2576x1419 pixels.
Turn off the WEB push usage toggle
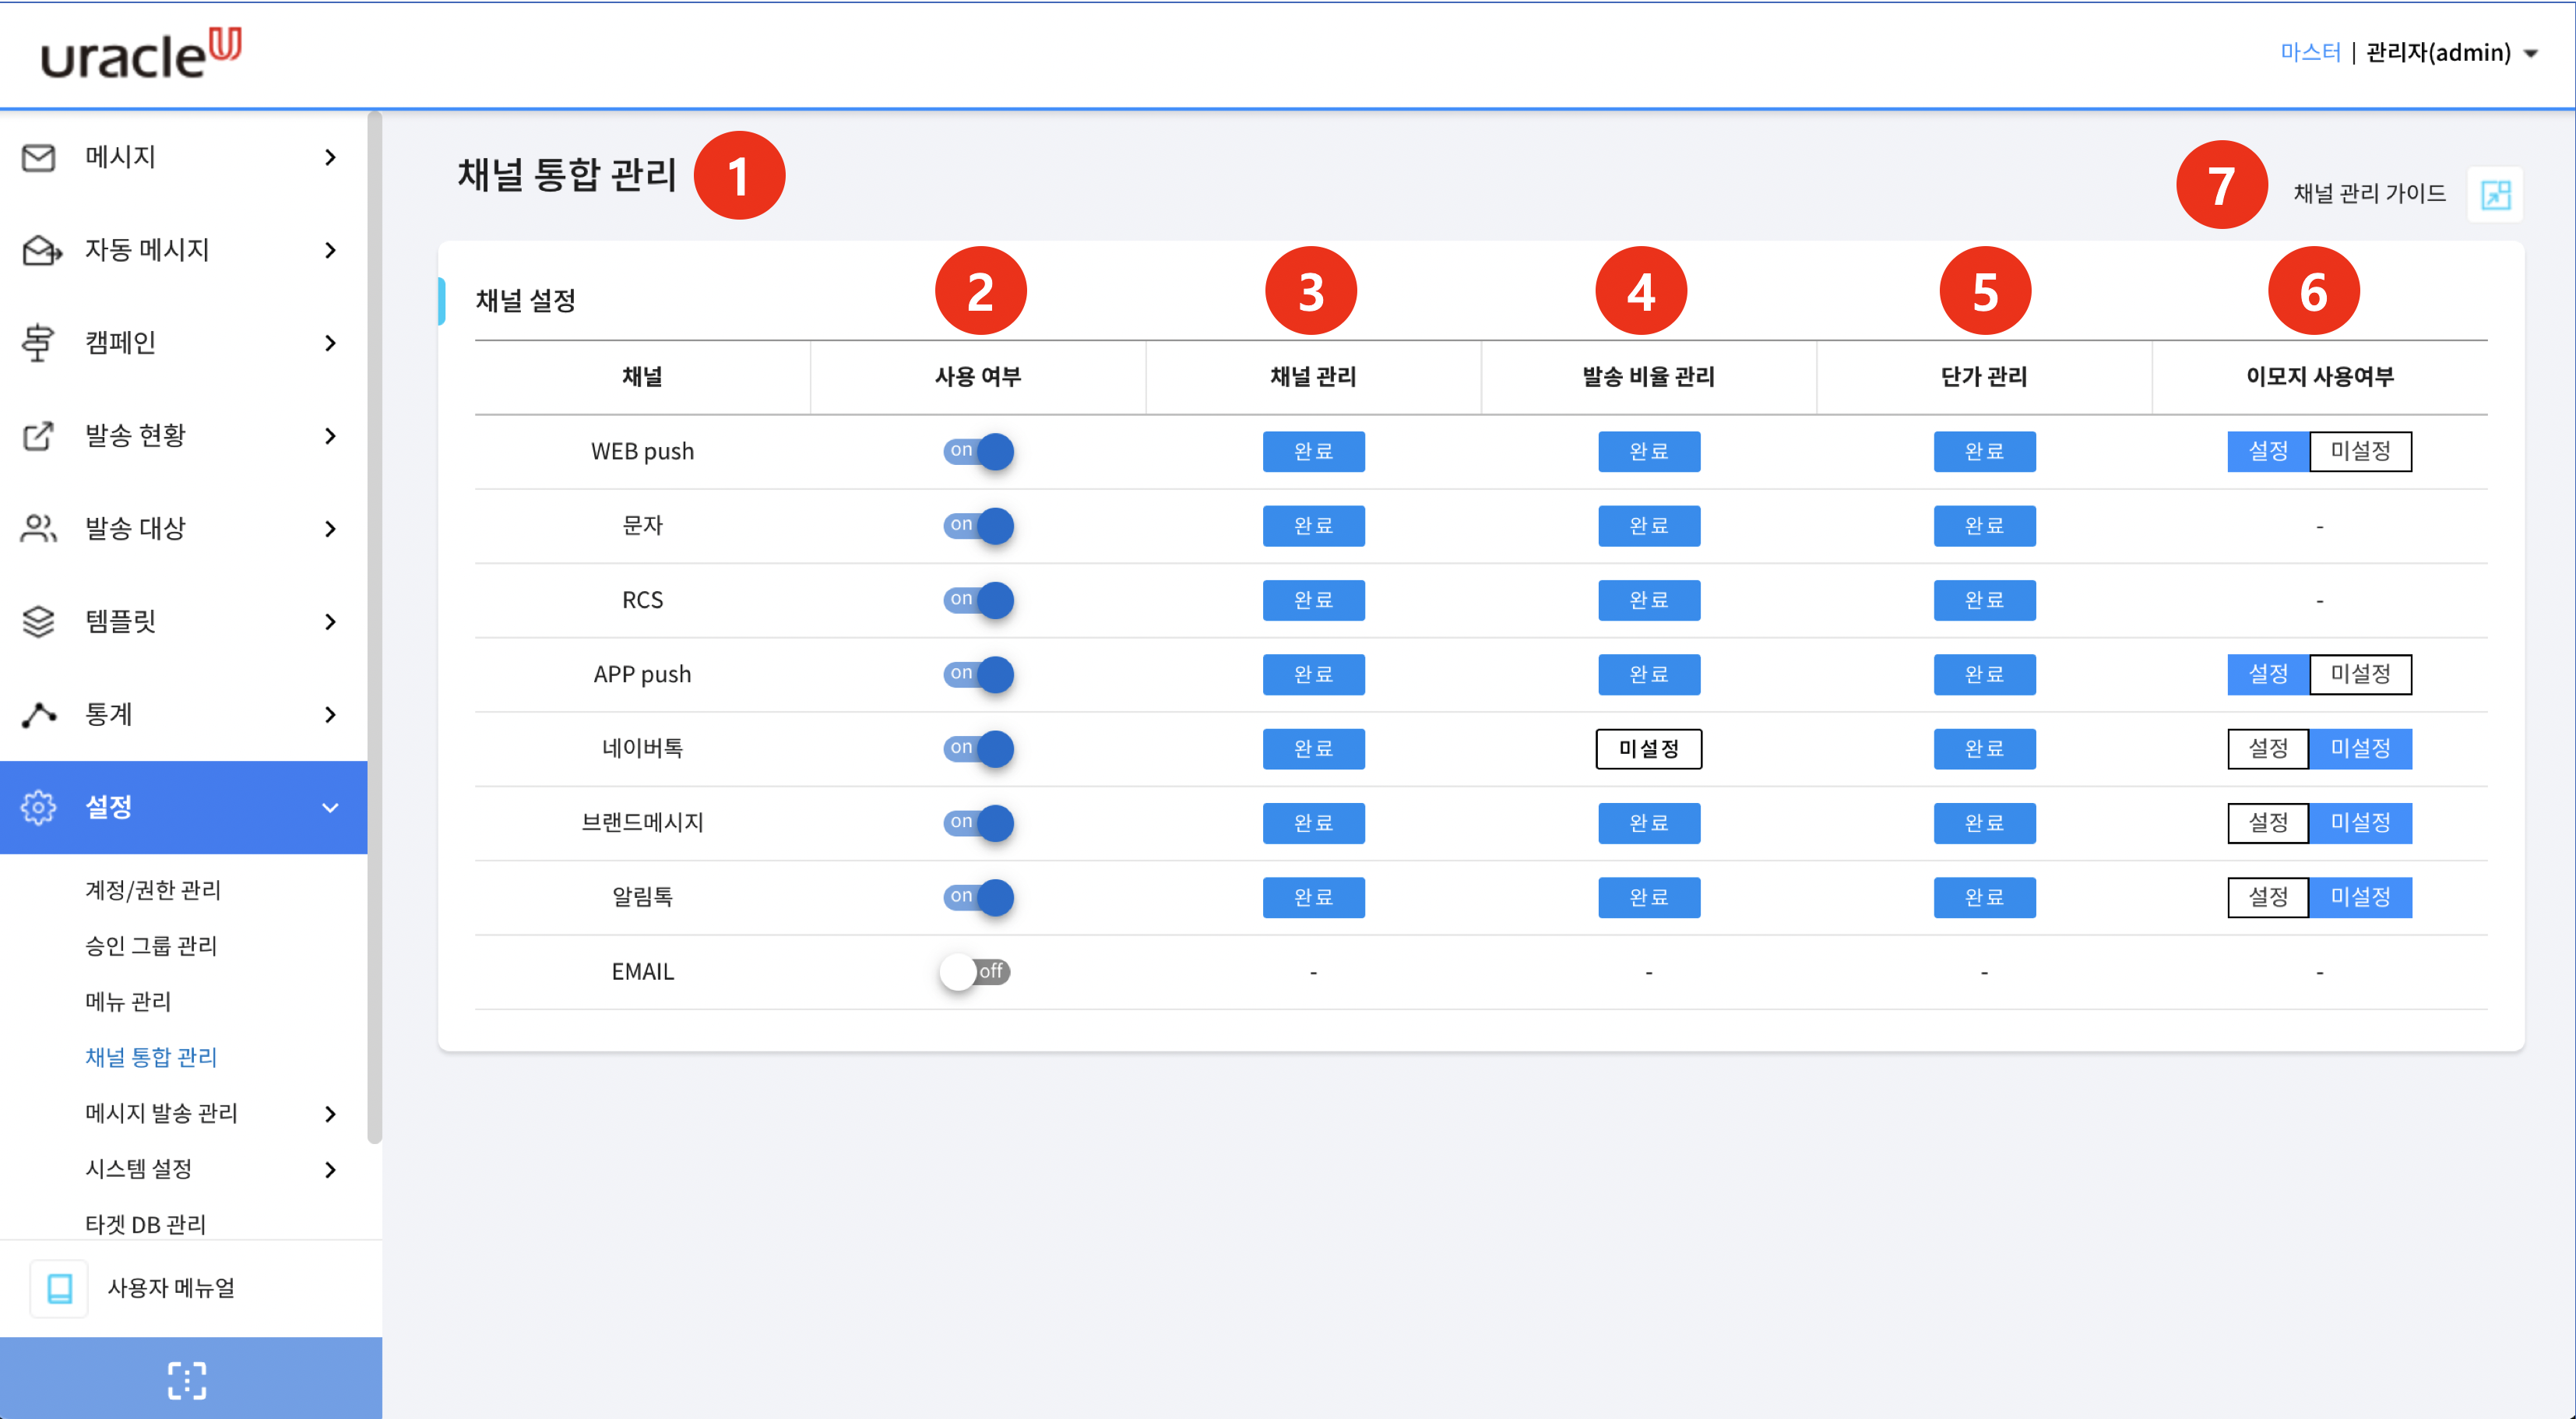(978, 451)
